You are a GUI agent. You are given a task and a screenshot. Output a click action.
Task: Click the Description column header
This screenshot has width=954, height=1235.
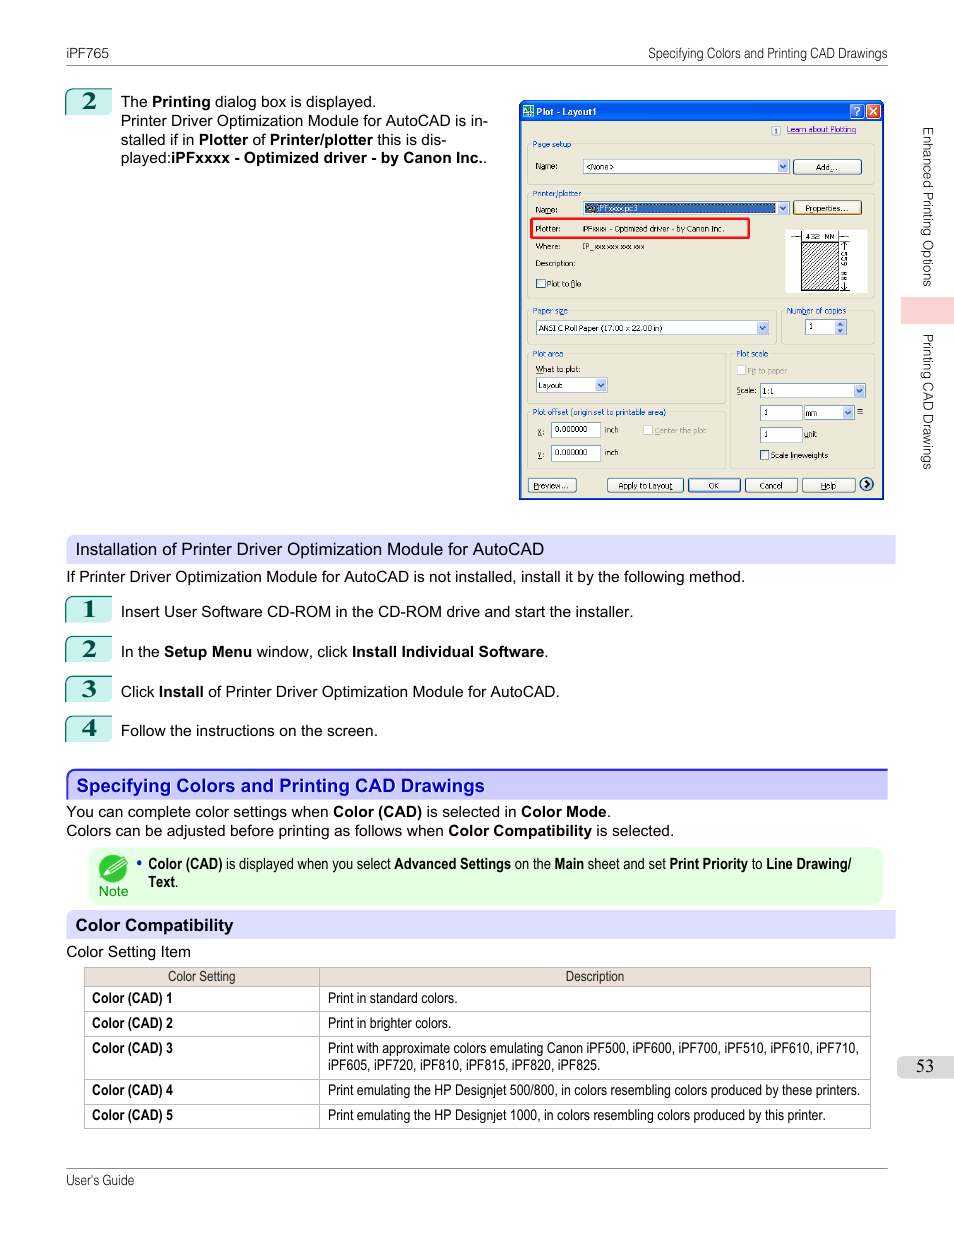click(595, 977)
